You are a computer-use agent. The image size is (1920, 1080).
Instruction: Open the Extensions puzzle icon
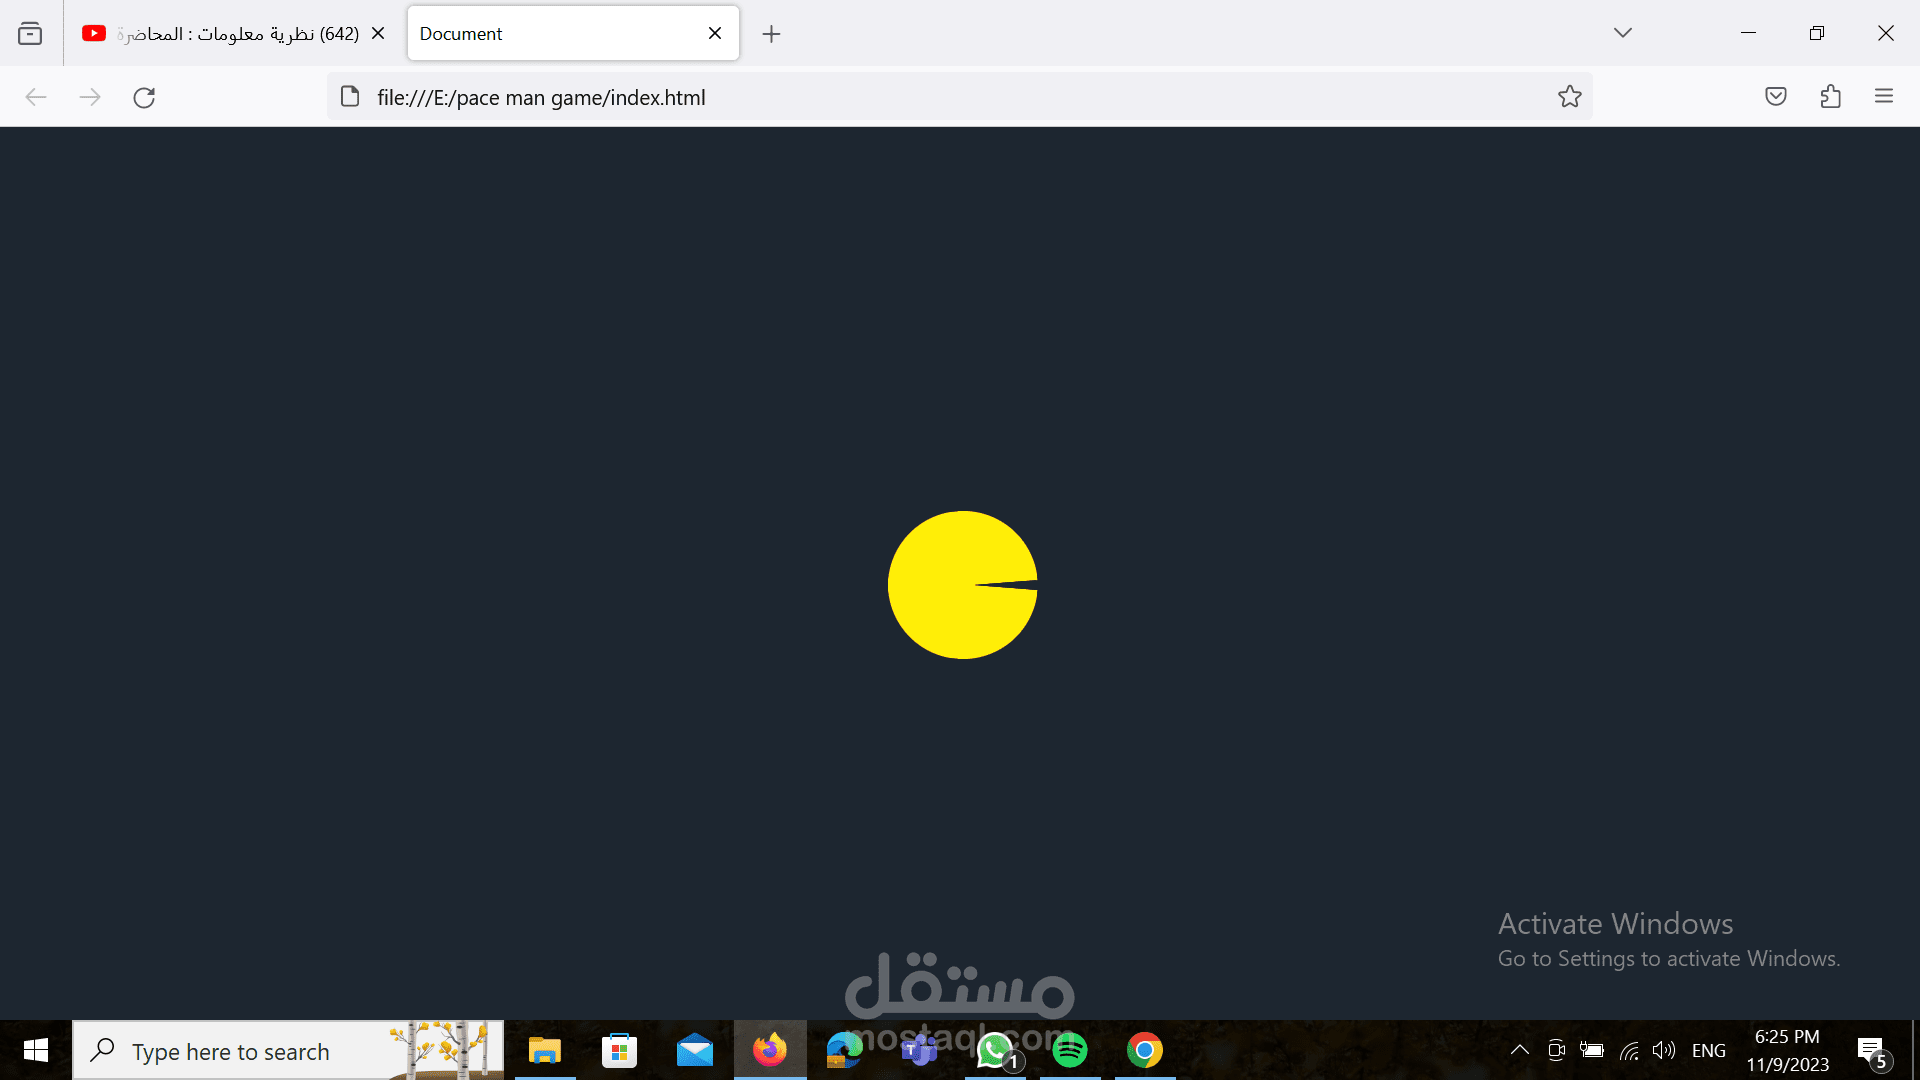point(1830,97)
